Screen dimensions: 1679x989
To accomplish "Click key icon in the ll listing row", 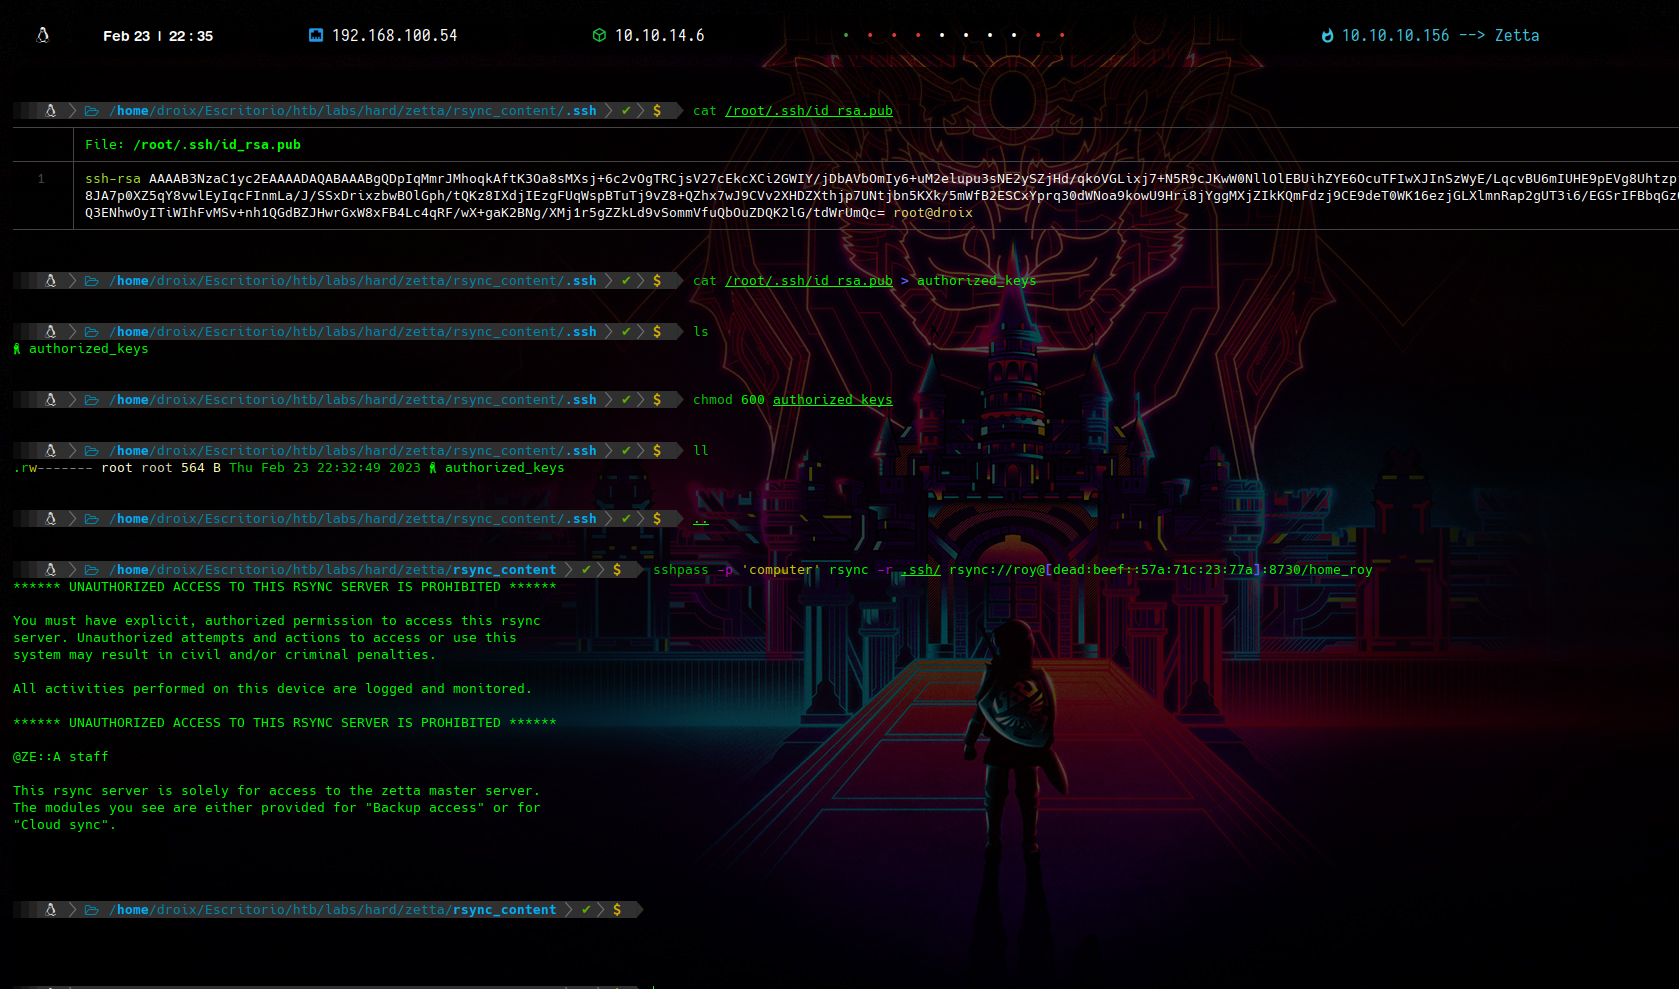I will click(433, 468).
